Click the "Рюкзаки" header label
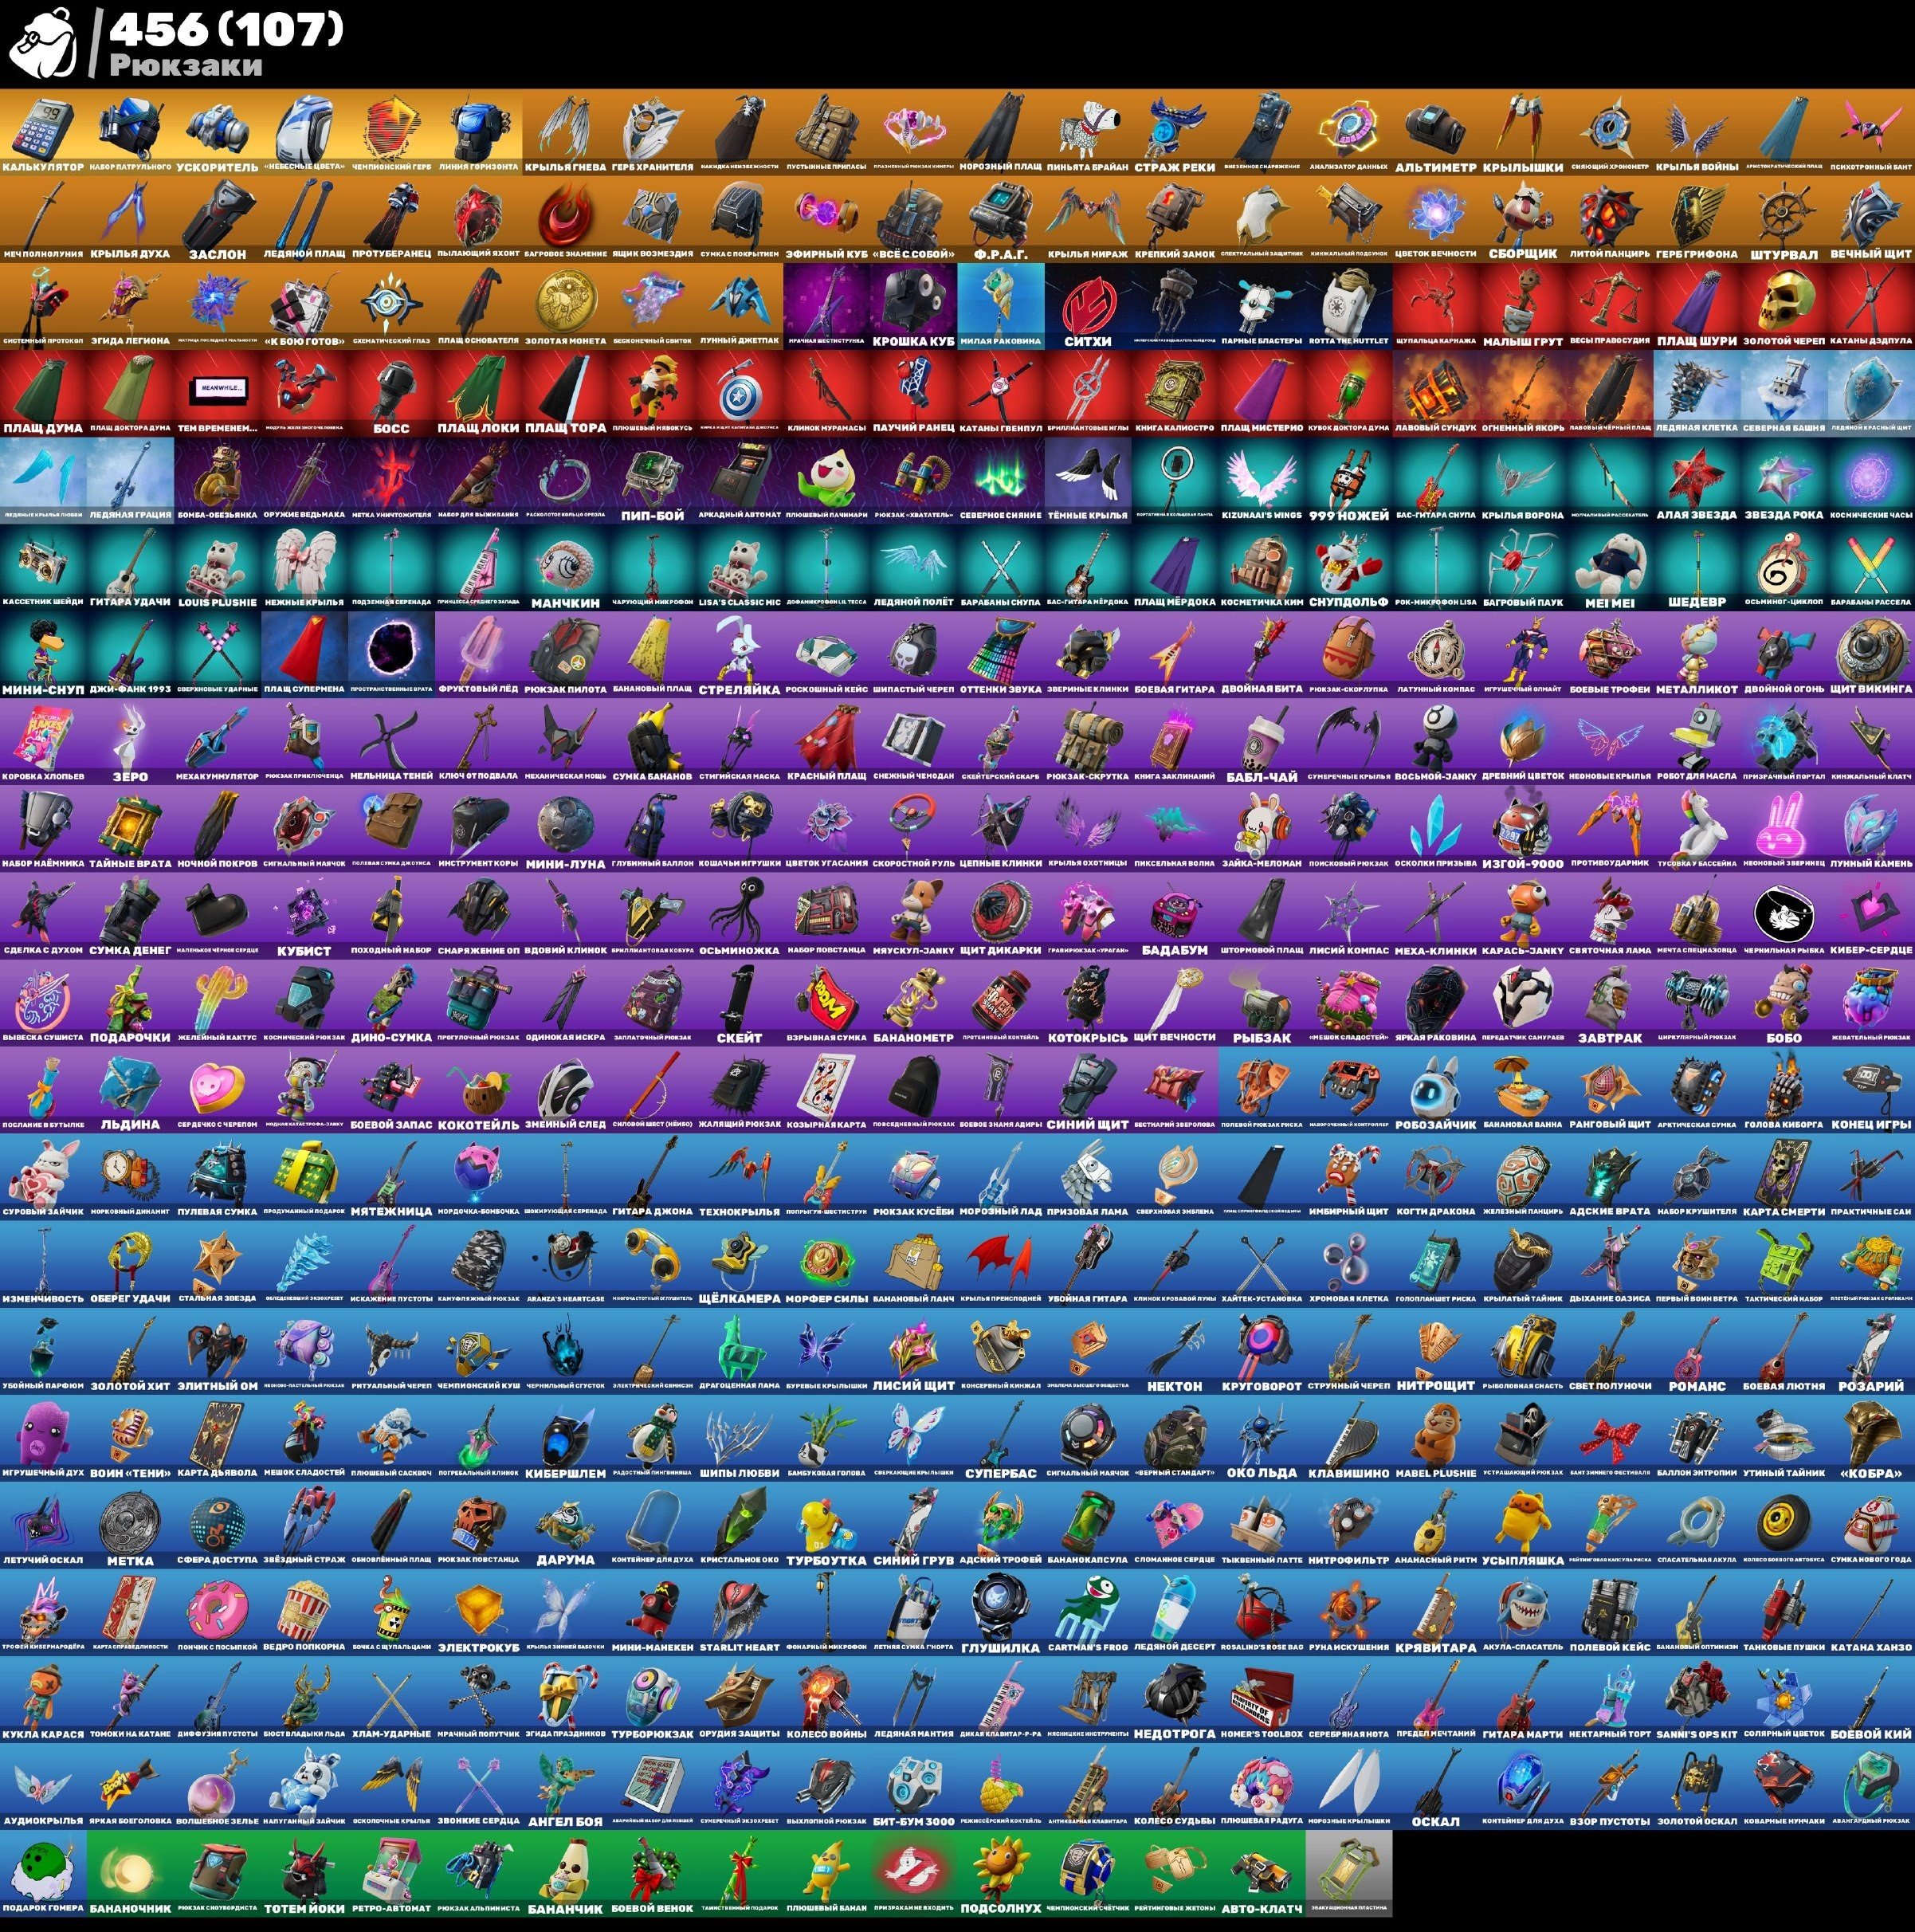Screen dimensions: 1915x1932 click(186, 65)
